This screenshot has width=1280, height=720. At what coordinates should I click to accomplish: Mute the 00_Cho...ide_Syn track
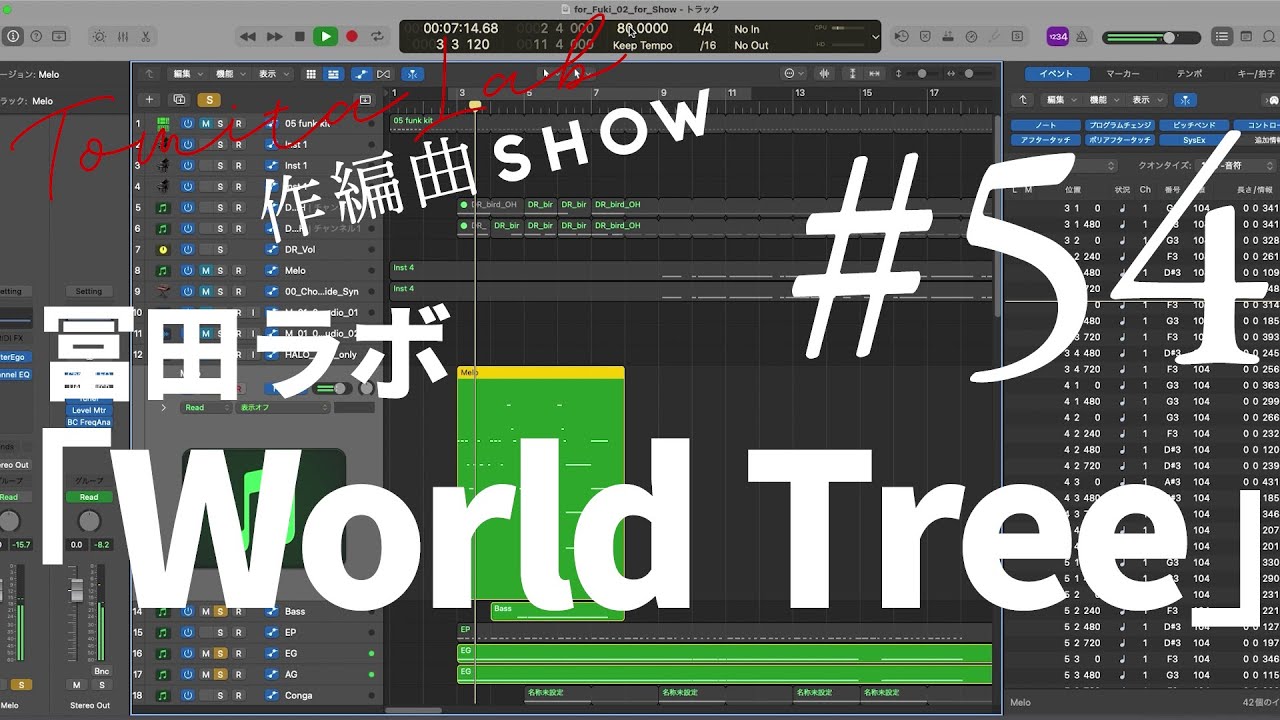pyautogui.click(x=206, y=291)
